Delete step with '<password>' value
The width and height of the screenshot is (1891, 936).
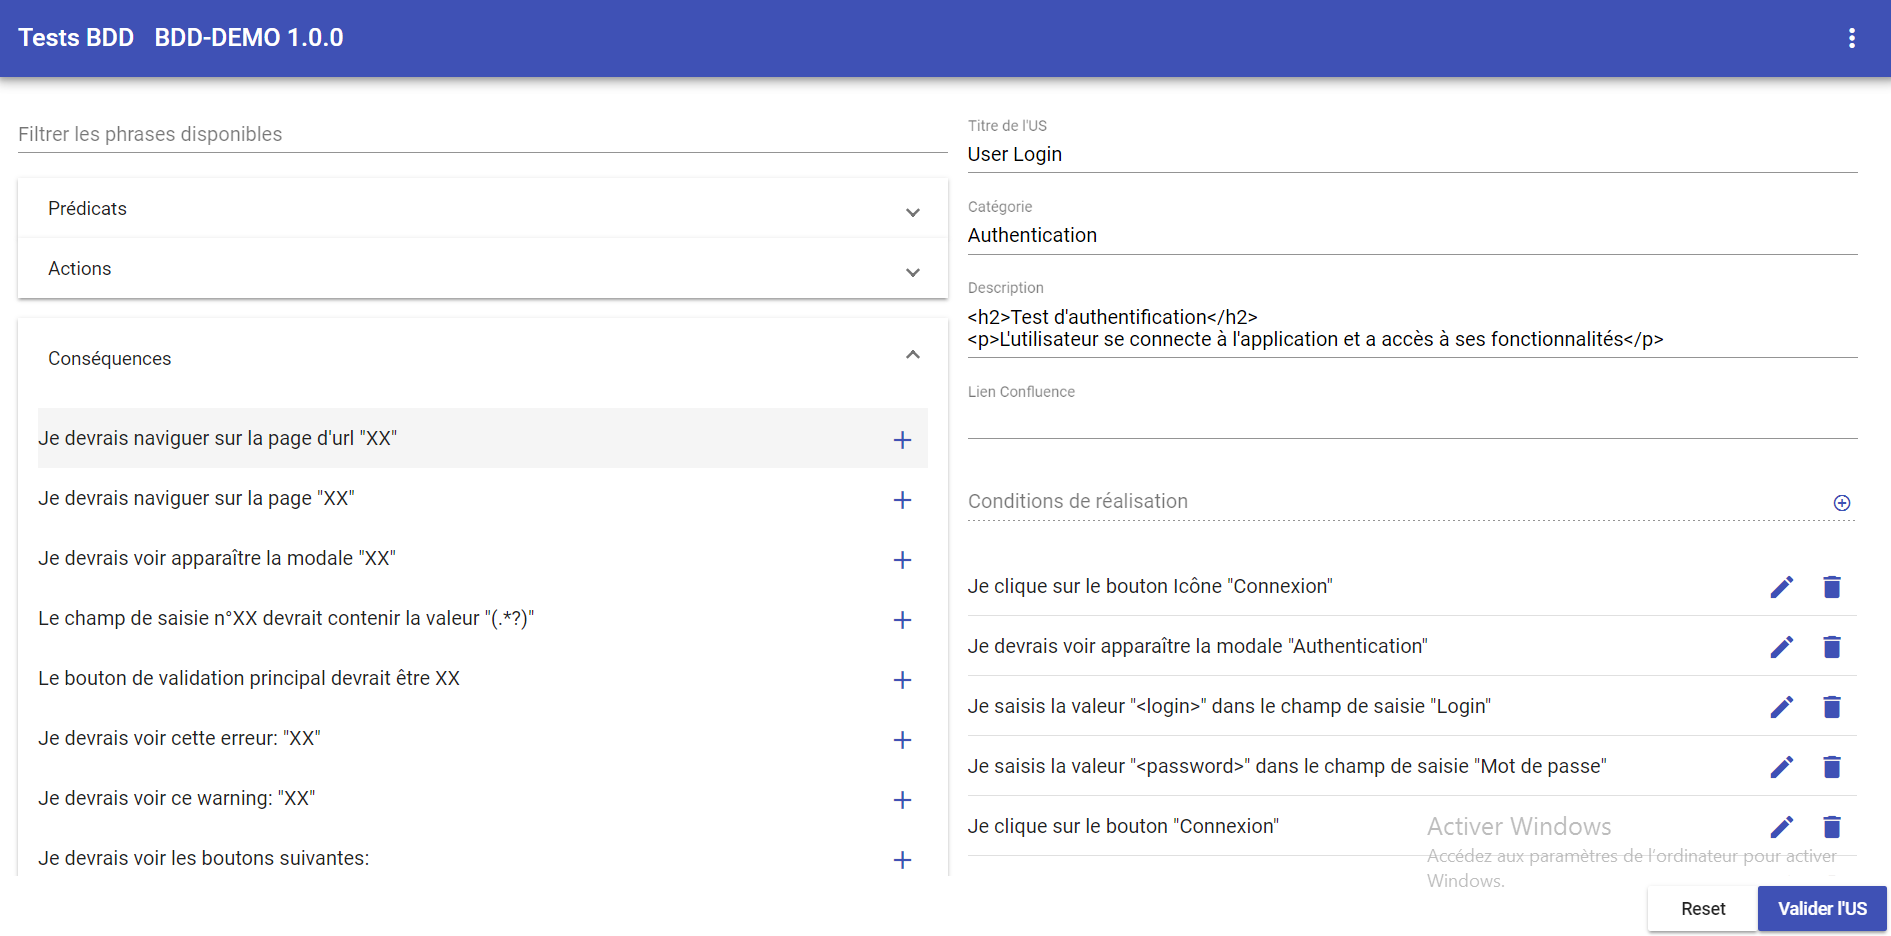pyautogui.click(x=1832, y=767)
